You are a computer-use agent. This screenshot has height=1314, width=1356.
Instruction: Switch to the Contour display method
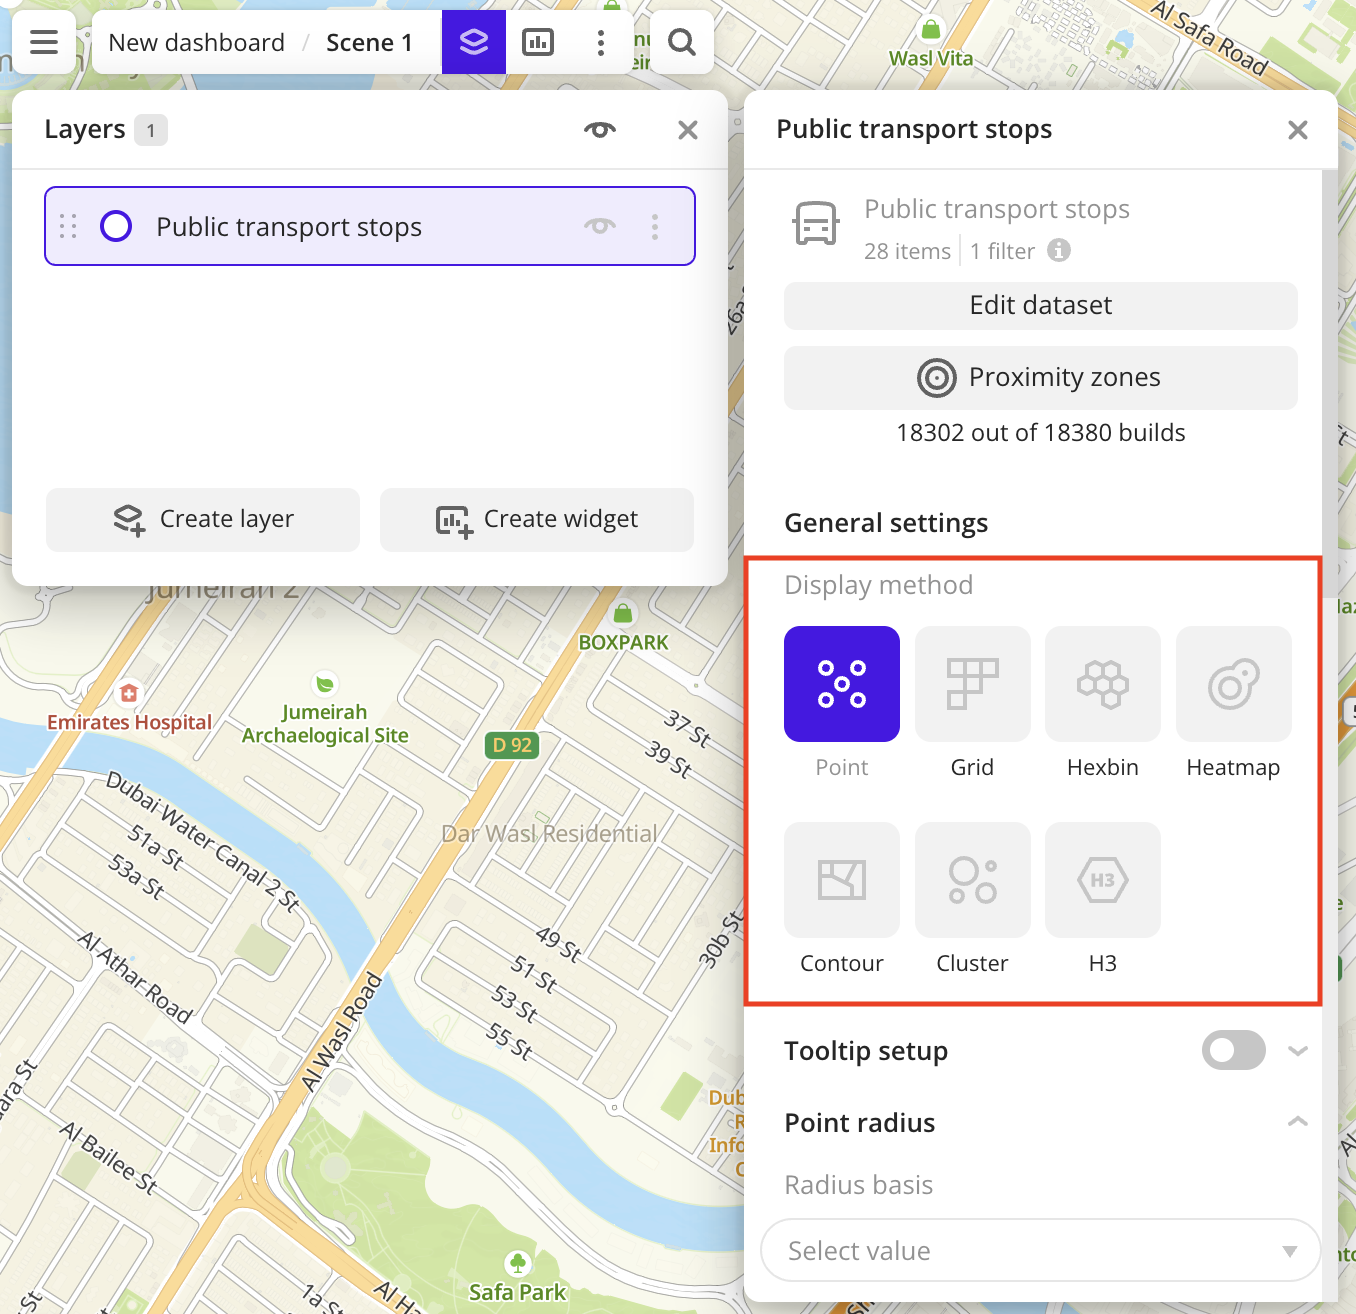coord(841,880)
